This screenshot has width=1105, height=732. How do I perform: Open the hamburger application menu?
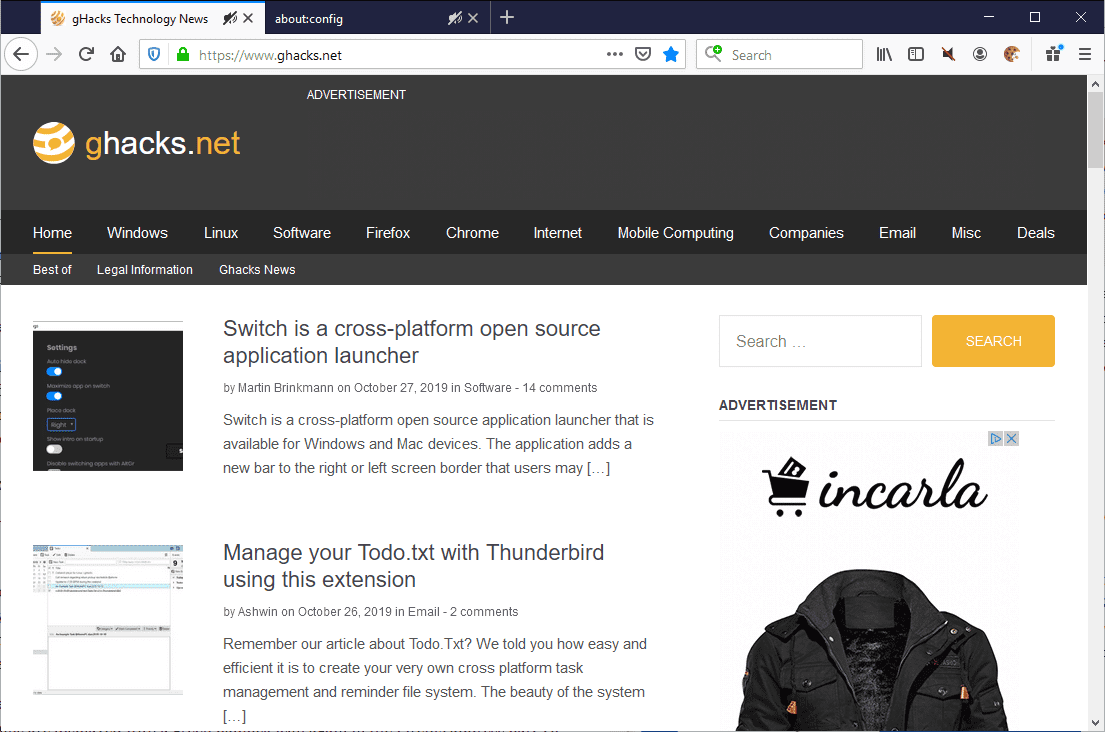click(1085, 54)
